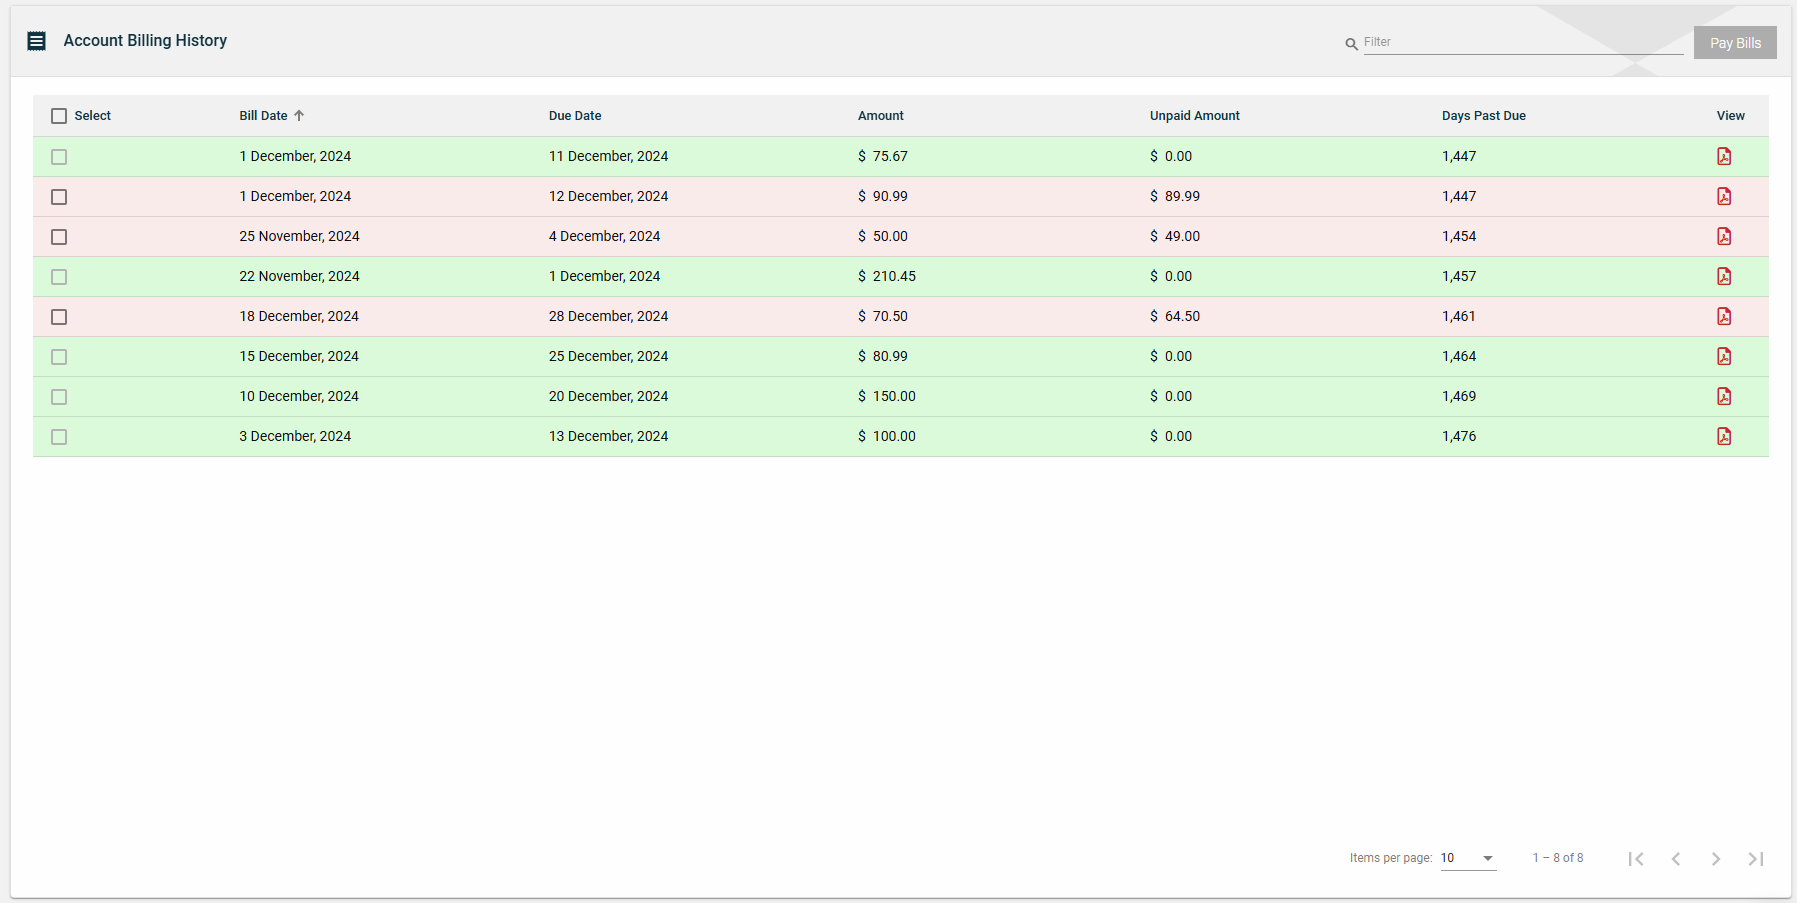The image size is (1797, 903).
Task: Open PDF for the 1 December, 2024 bill
Action: pyautogui.click(x=1724, y=156)
